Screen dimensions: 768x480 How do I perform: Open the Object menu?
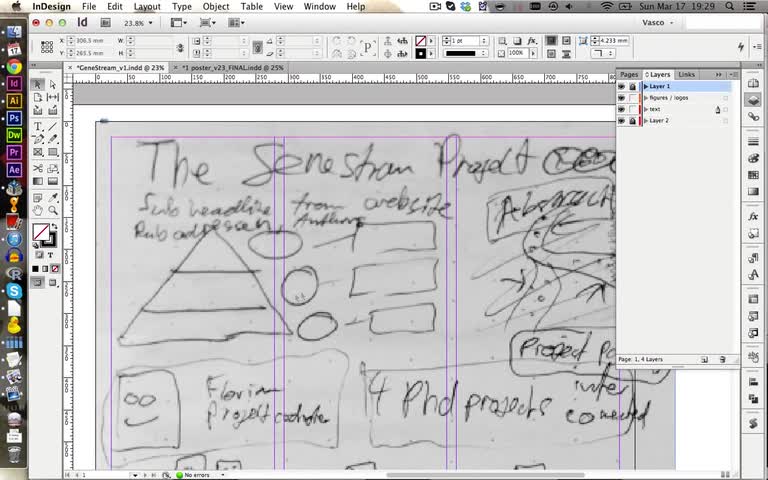coord(216,6)
